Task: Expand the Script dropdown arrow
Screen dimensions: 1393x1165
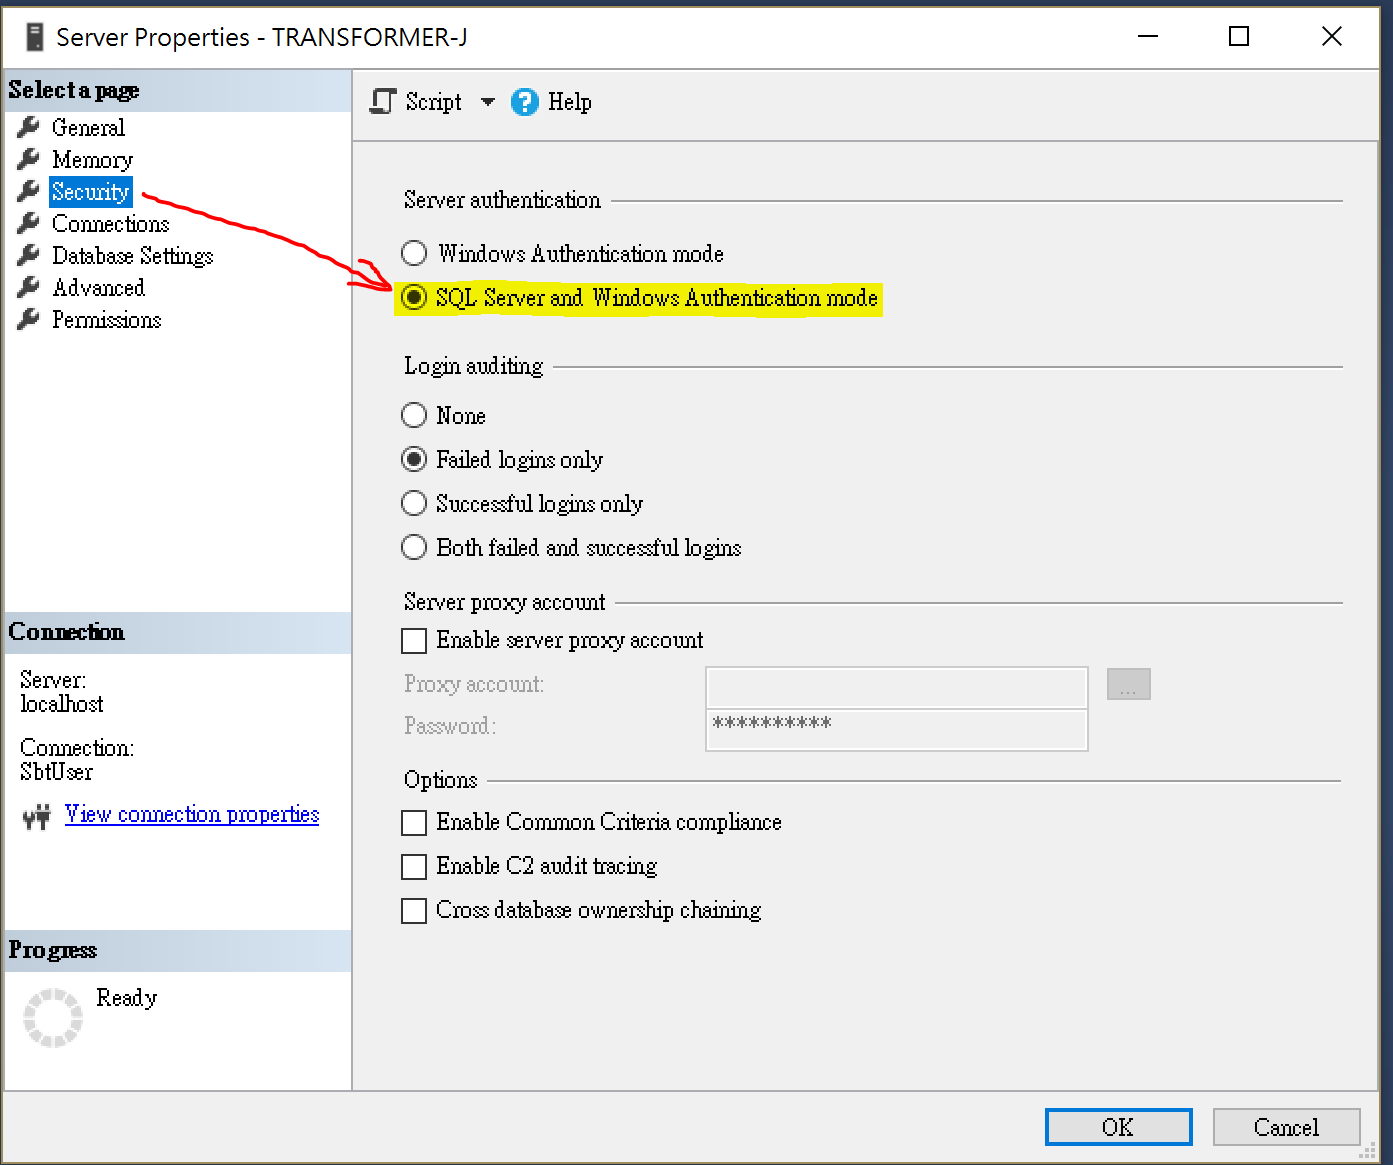Action: pyautogui.click(x=488, y=102)
